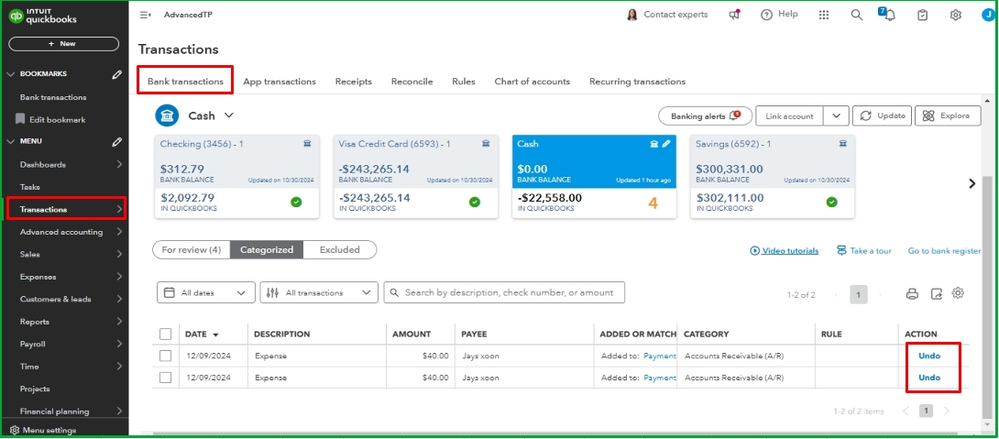Screen dimensions: 999x439
Task: Select all rows with header checkbox
Action: (166, 334)
